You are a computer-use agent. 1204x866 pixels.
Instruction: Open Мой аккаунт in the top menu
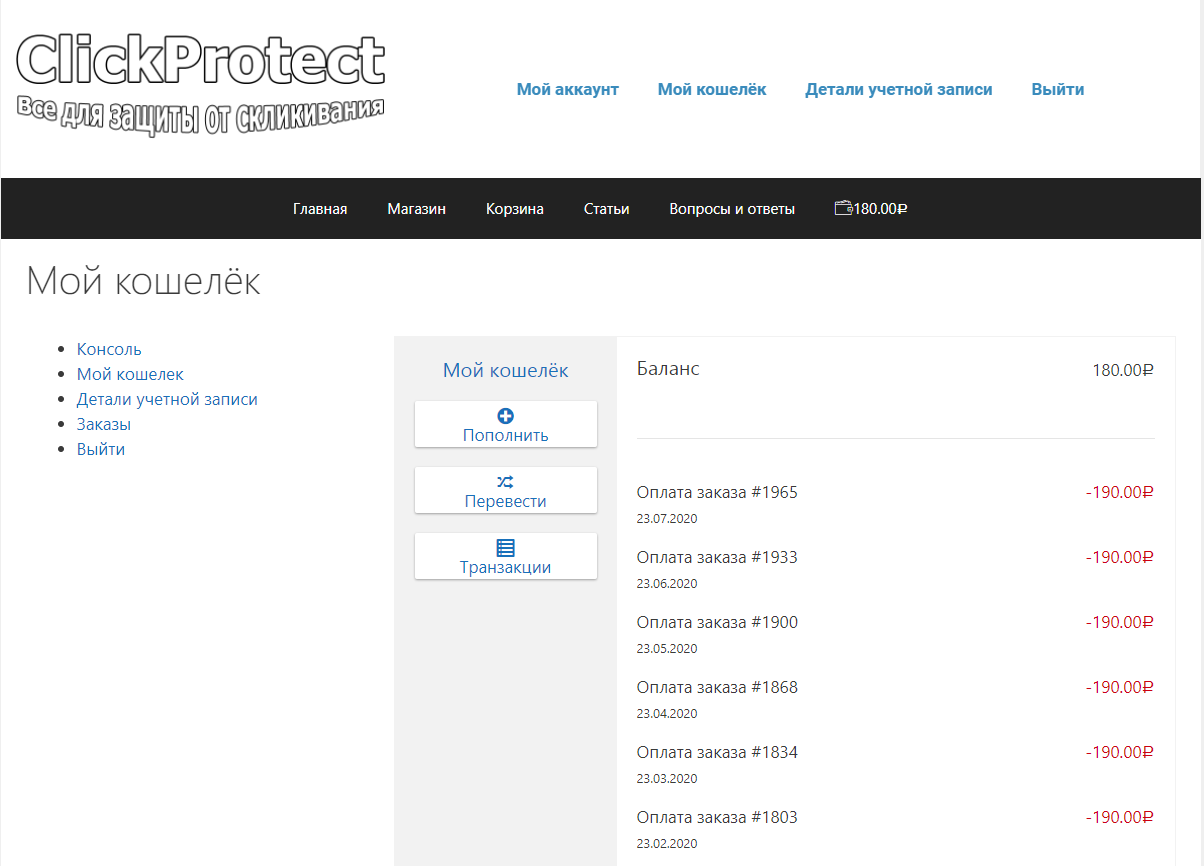pyautogui.click(x=568, y=89)
